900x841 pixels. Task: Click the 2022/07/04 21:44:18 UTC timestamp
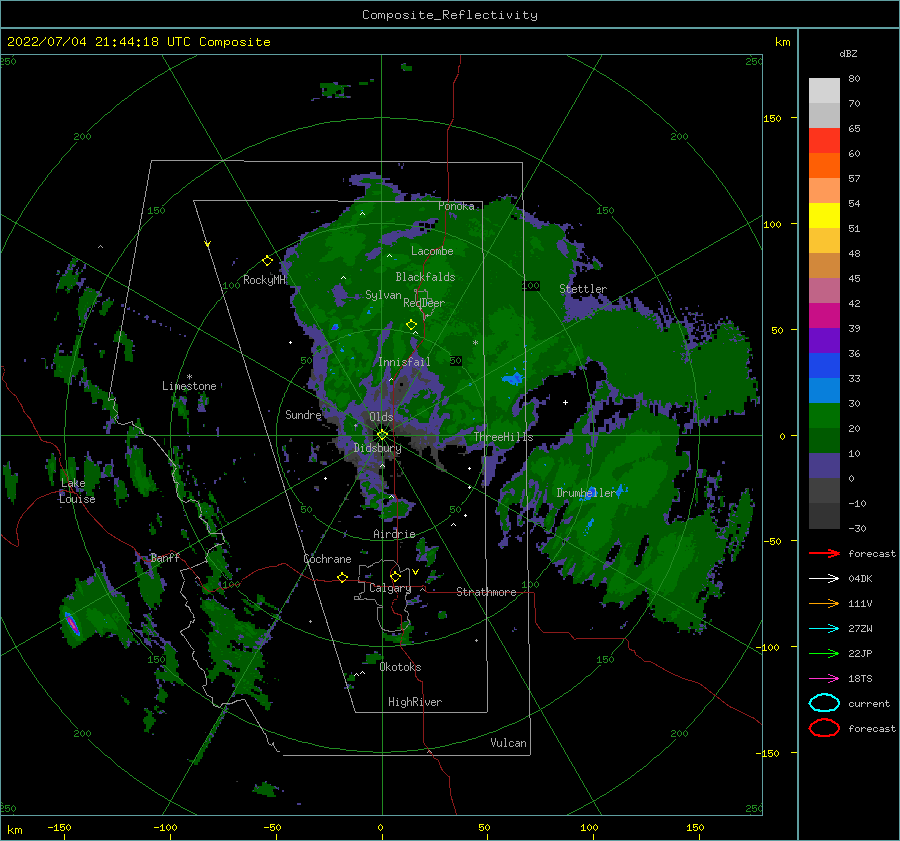click(100, 42)
